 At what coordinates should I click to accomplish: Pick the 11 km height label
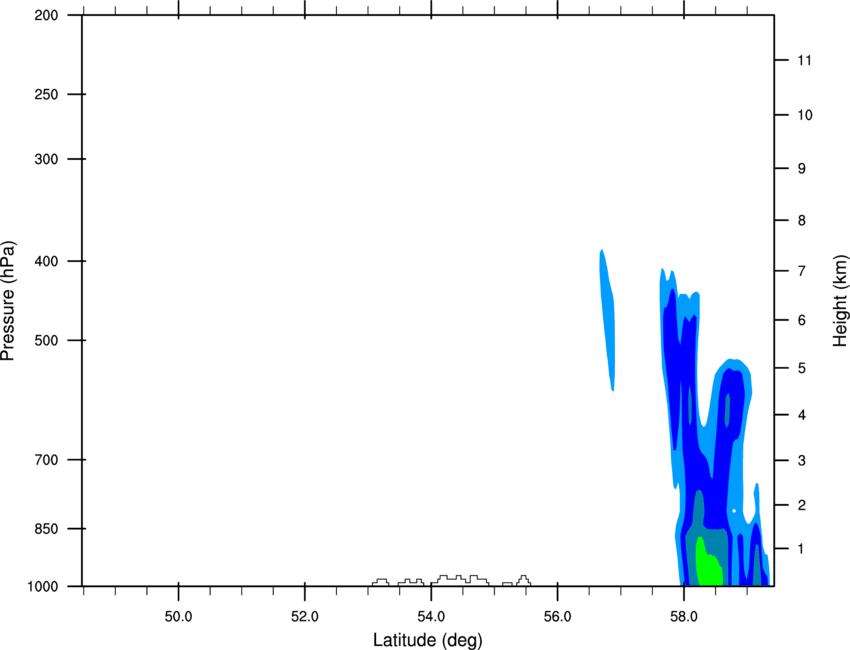point(804,60)
